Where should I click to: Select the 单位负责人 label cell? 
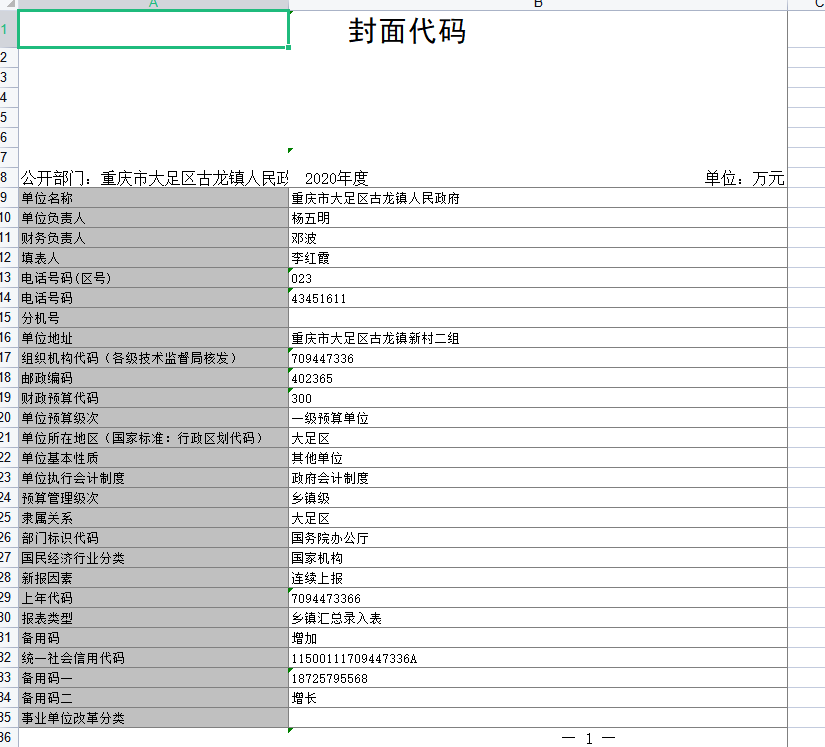[x=153, y=218]
